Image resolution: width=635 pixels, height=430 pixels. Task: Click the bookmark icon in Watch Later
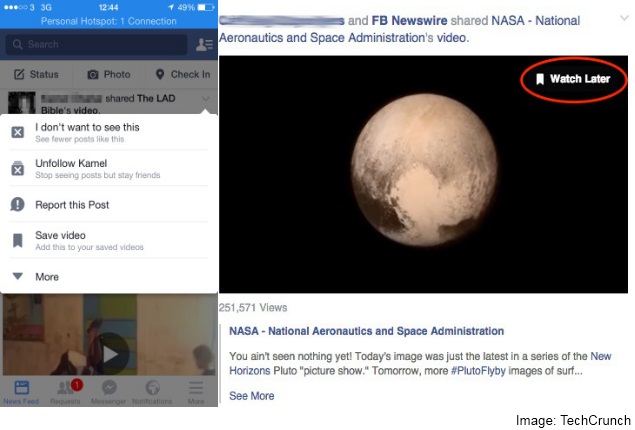click(x=540, y=79)
